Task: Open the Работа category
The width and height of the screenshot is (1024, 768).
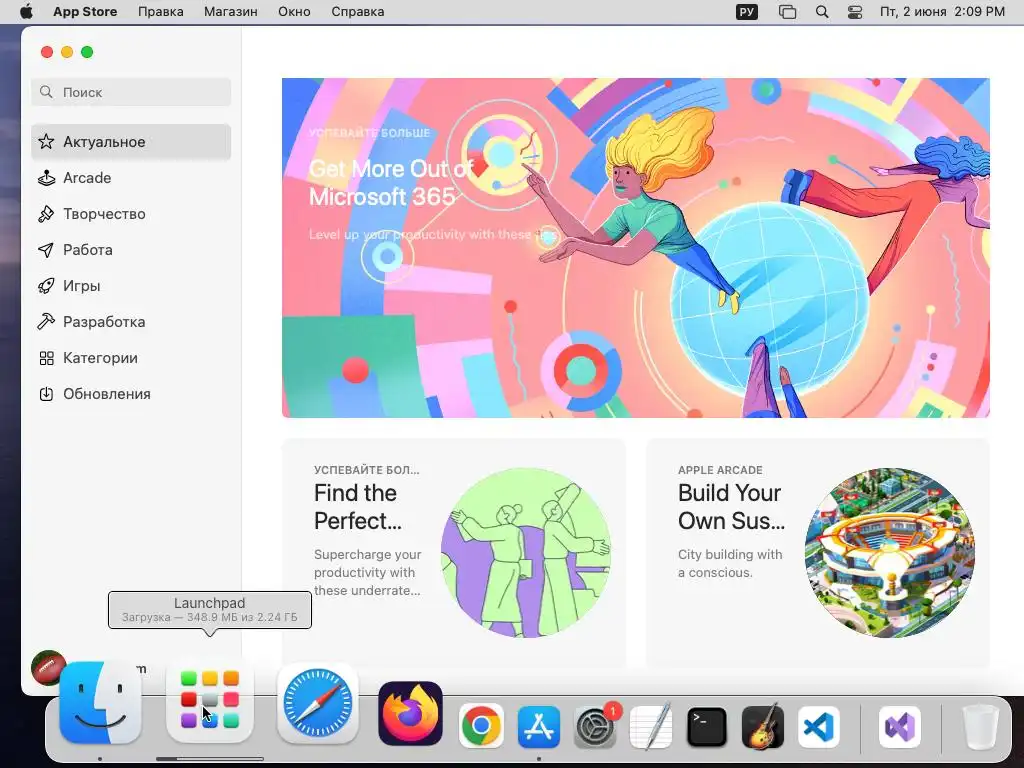Action: [x=131, y=249]
